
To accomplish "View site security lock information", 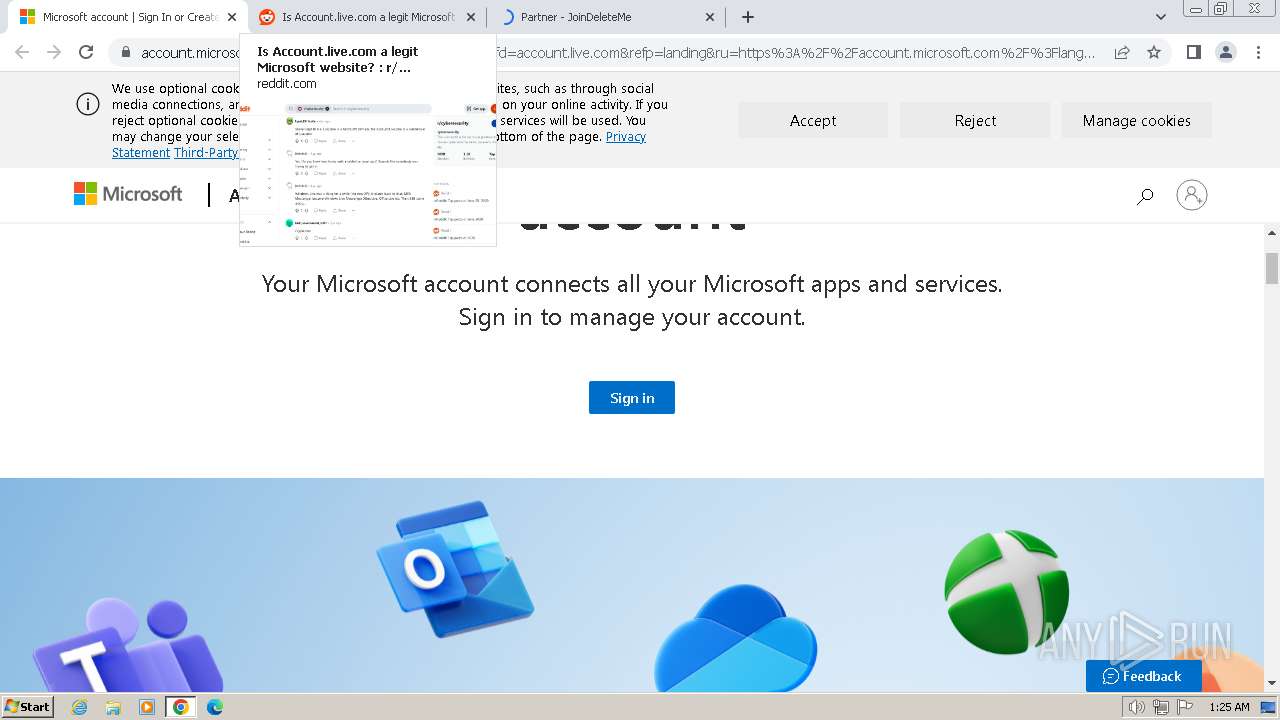I will [x=126, y=52].
